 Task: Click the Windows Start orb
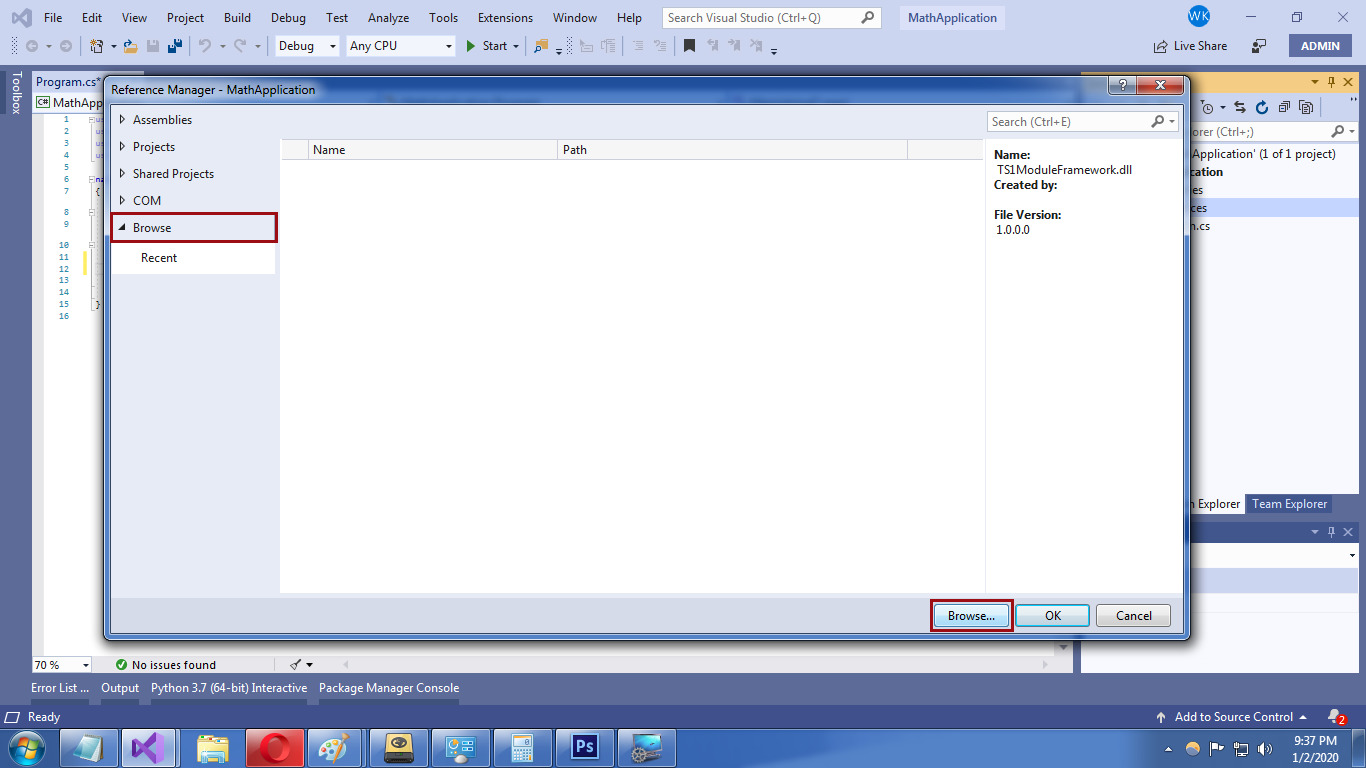[27, 748]
